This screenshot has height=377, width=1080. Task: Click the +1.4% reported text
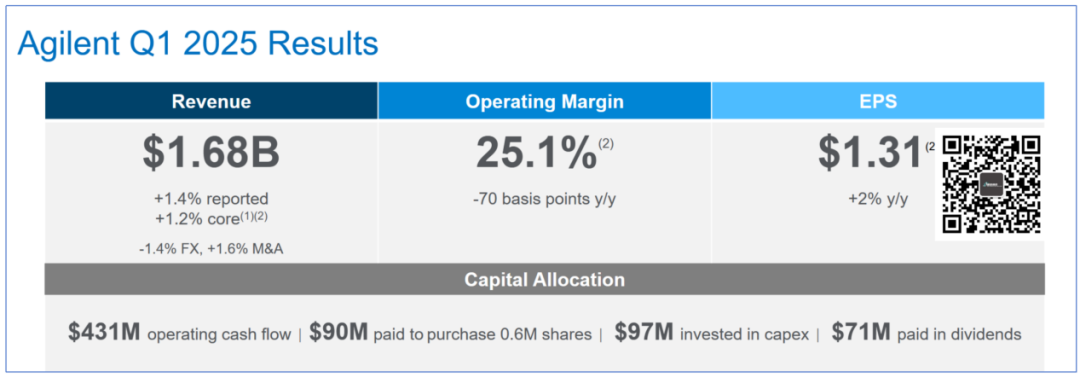[211, 198]
